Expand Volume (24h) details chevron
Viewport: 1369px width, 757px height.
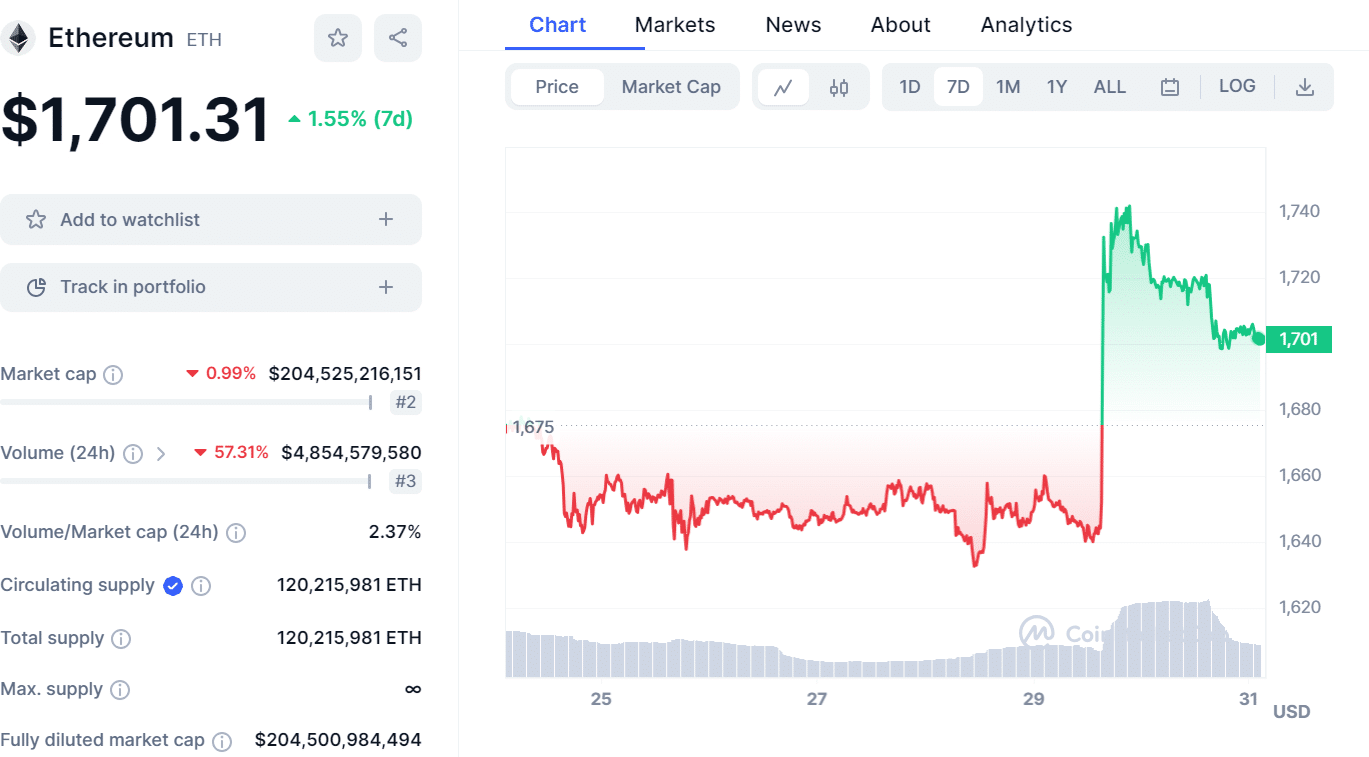(161, 454)
